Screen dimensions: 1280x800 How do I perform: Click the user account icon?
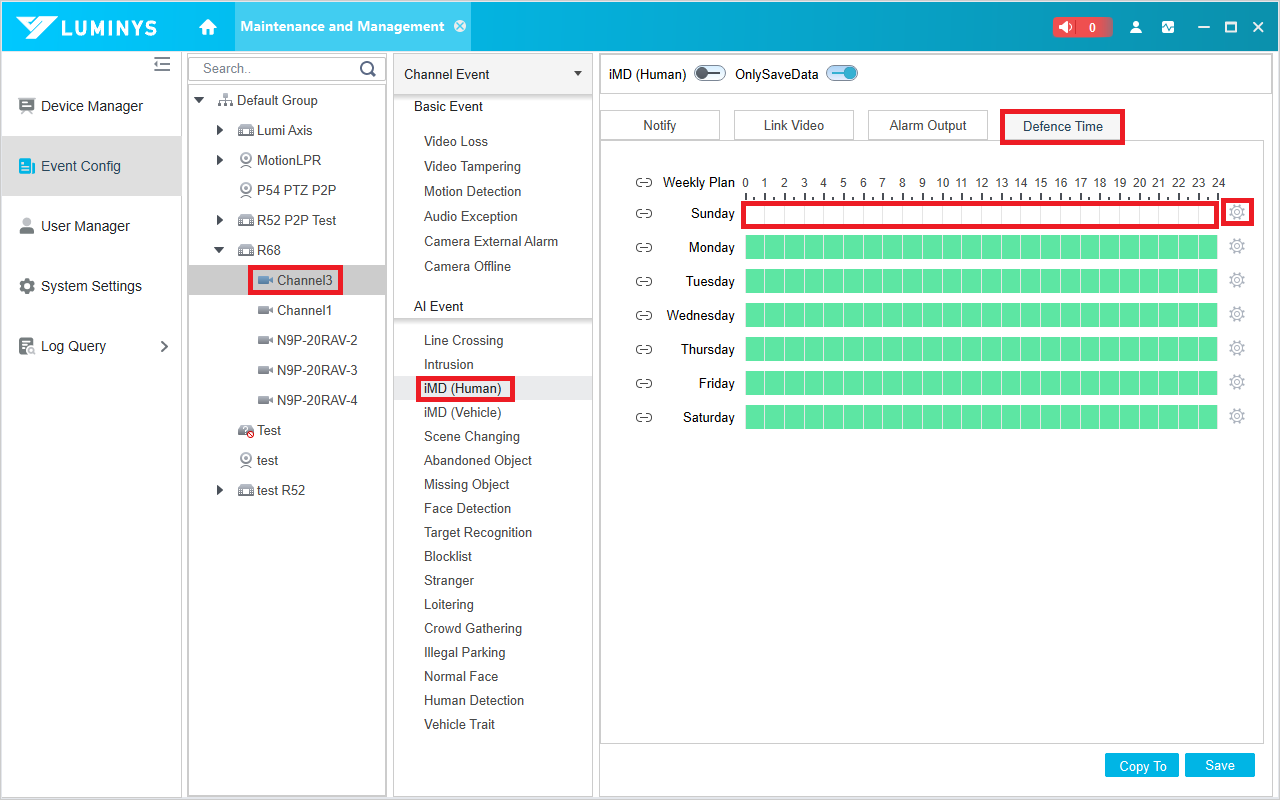(x=1136, y=27)
